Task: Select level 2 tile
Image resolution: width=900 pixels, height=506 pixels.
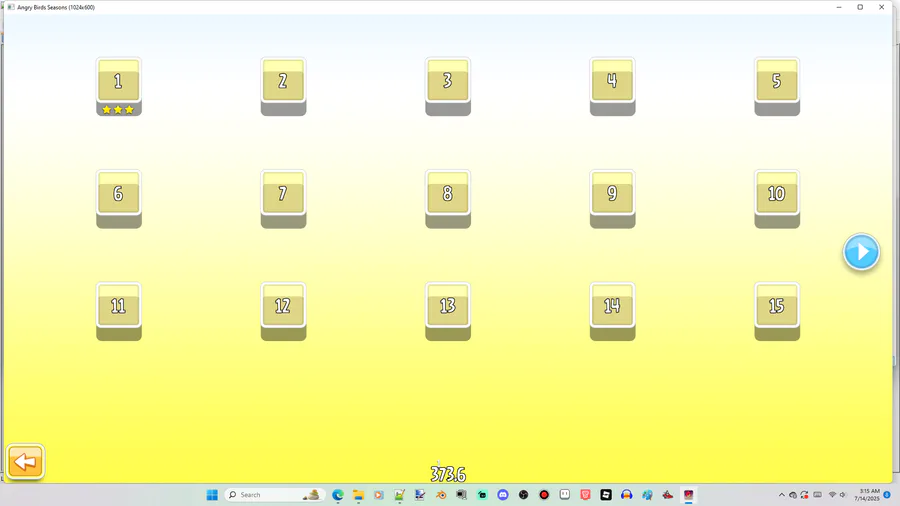Action: 284,86
